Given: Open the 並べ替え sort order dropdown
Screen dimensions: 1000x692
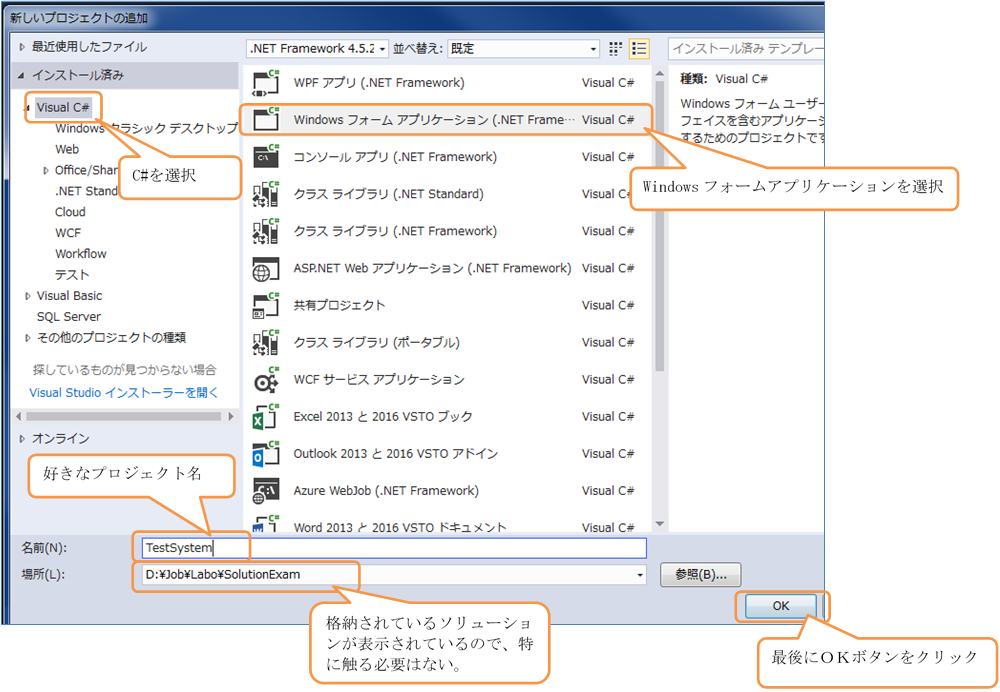Looking at the screenshot, I should point(523,48).
